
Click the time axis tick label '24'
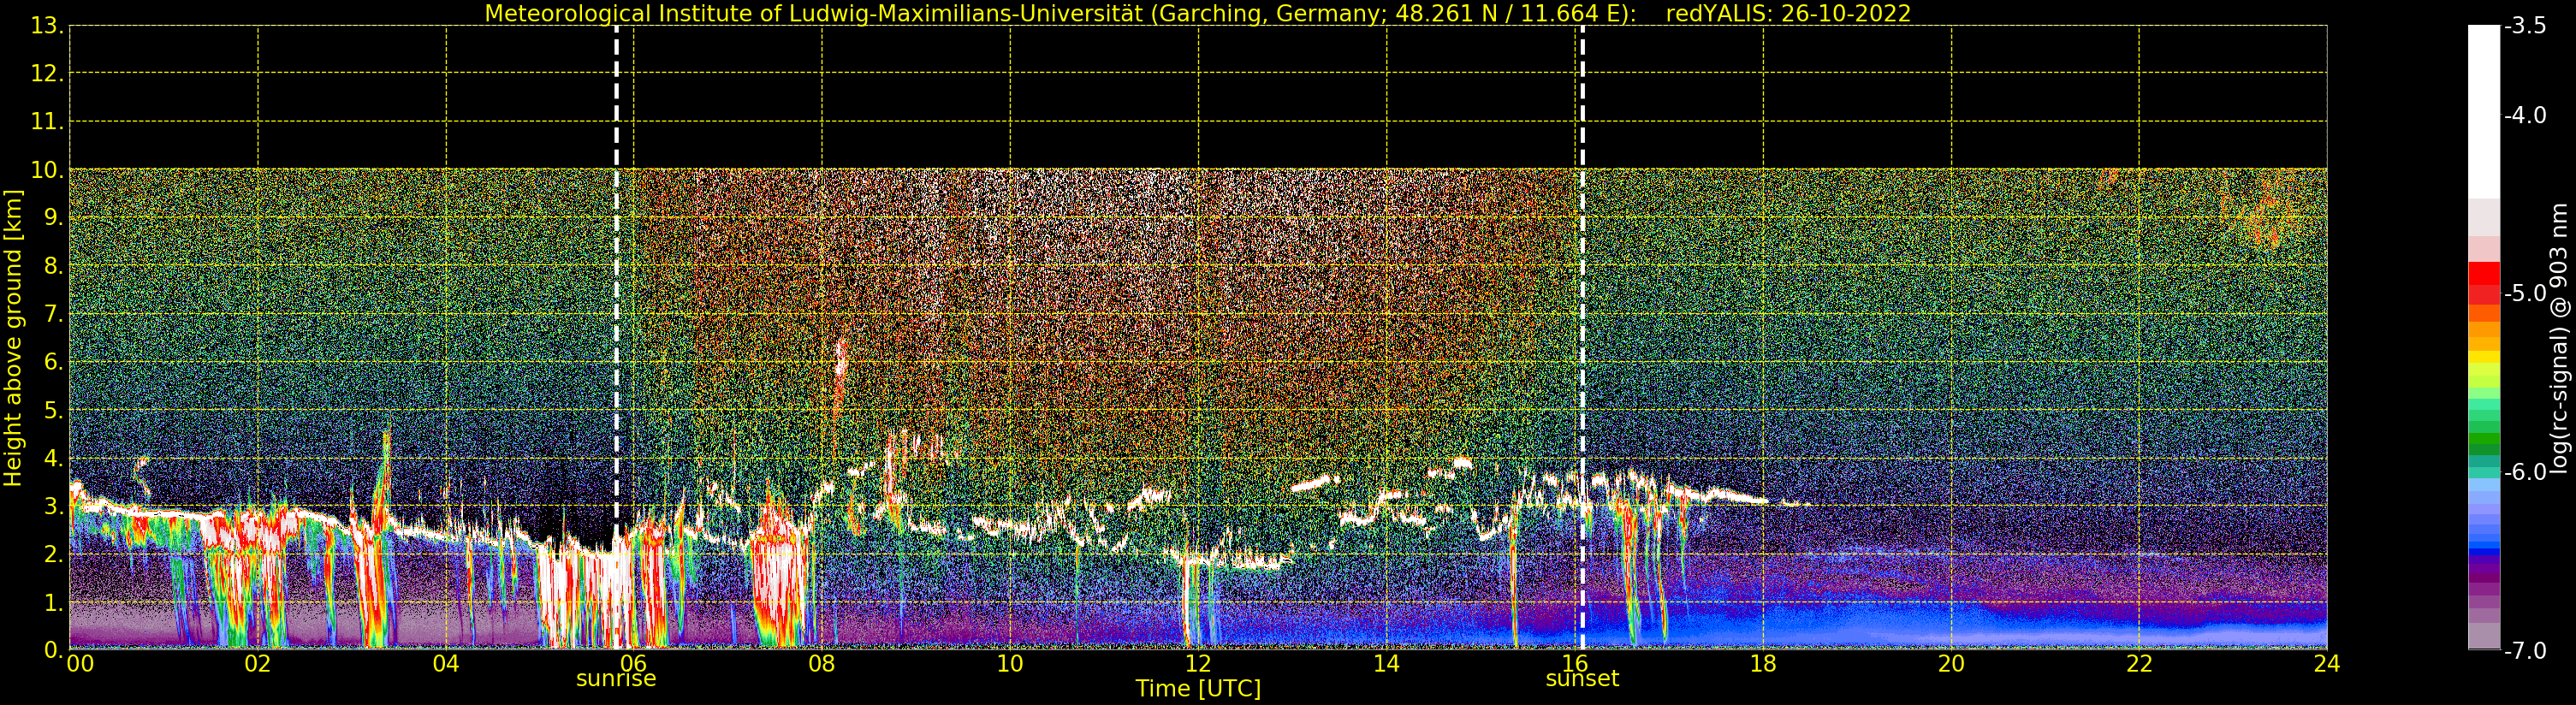click(2327, 663)
